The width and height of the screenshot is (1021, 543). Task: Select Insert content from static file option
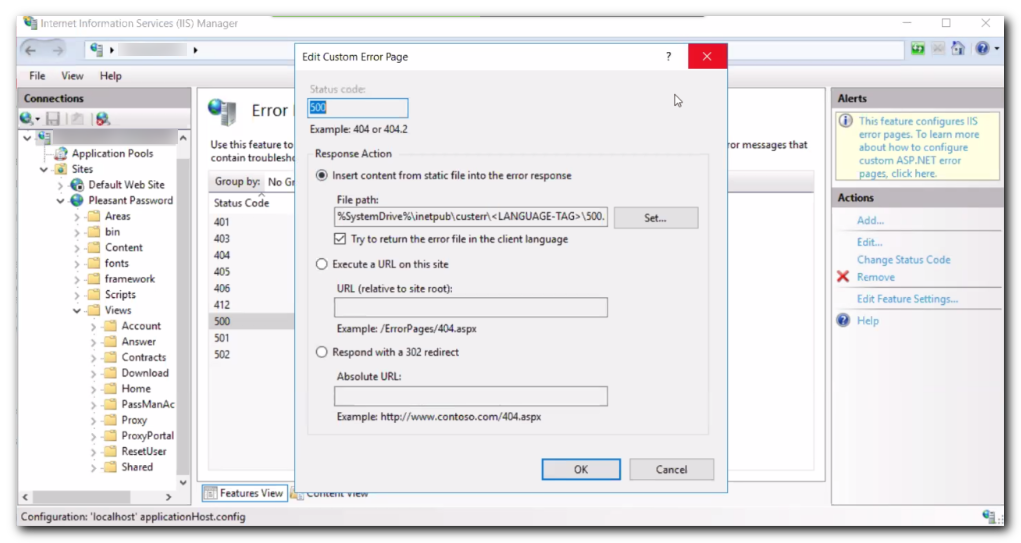point(322,176)
